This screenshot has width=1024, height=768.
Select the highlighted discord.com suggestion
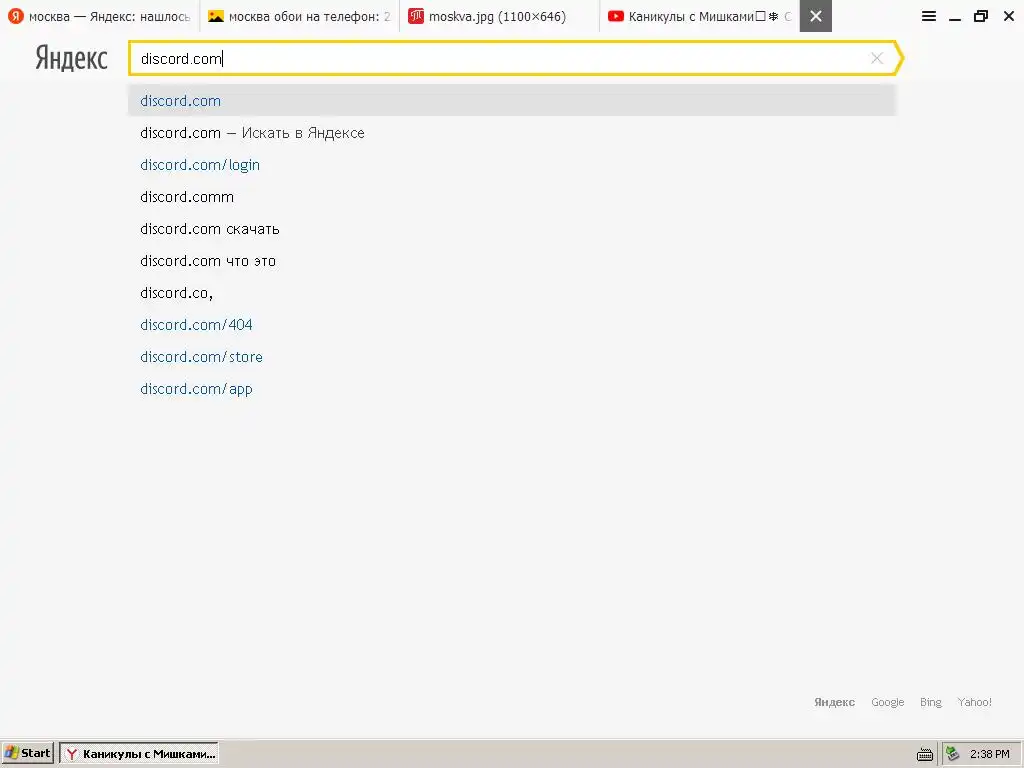pos(512,101)
